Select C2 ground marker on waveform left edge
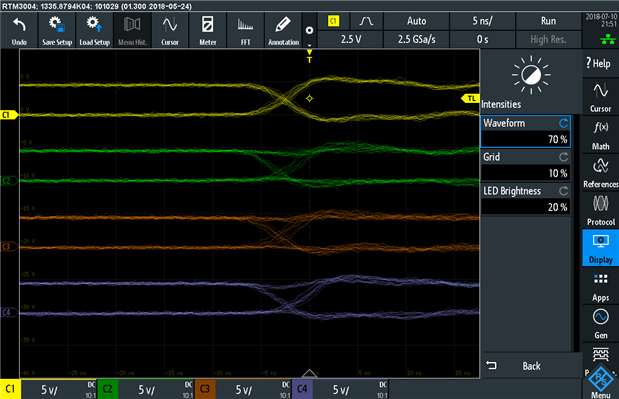This screenshot has height=399, width=619. click(x=9, y=181)
